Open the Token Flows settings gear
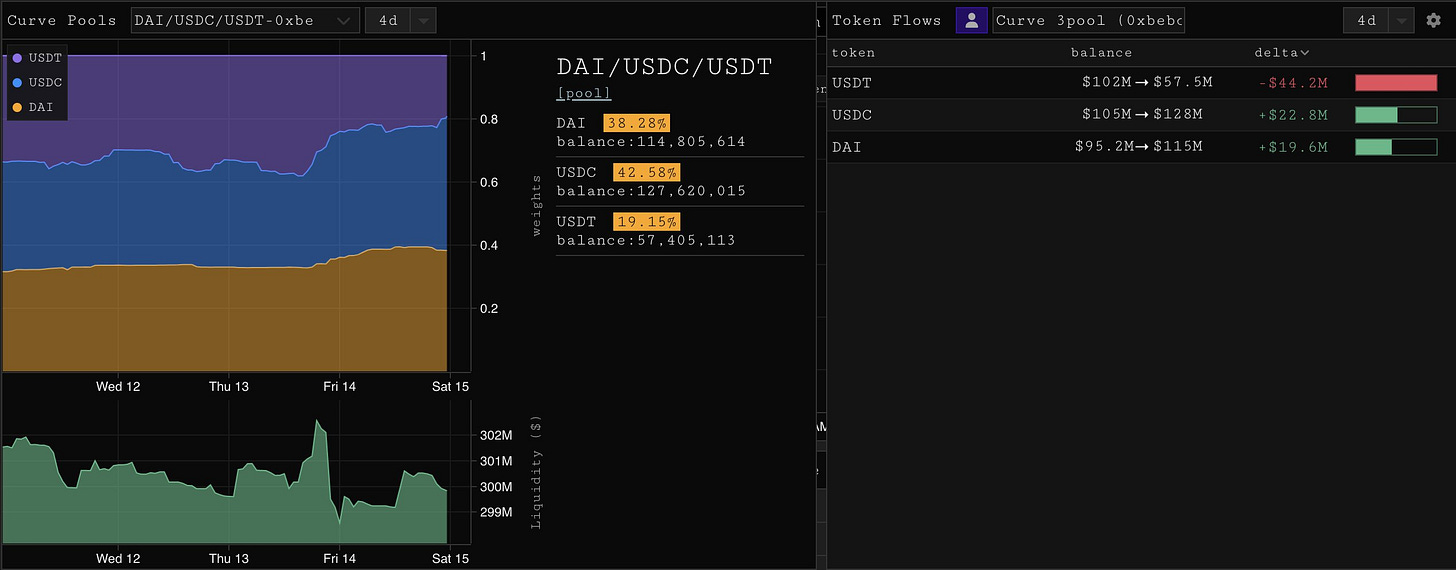The image size is (1456, 570). coord(1433,20)
